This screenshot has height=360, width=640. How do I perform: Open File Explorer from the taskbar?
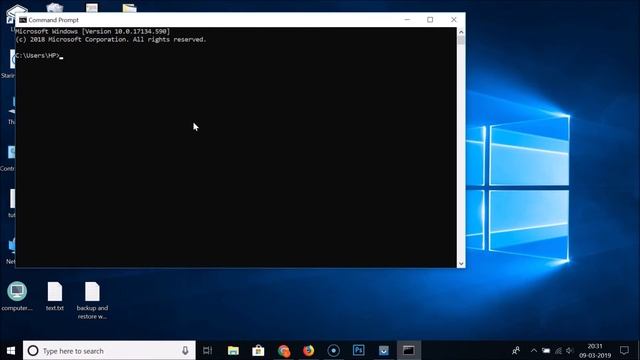point(233,351)
